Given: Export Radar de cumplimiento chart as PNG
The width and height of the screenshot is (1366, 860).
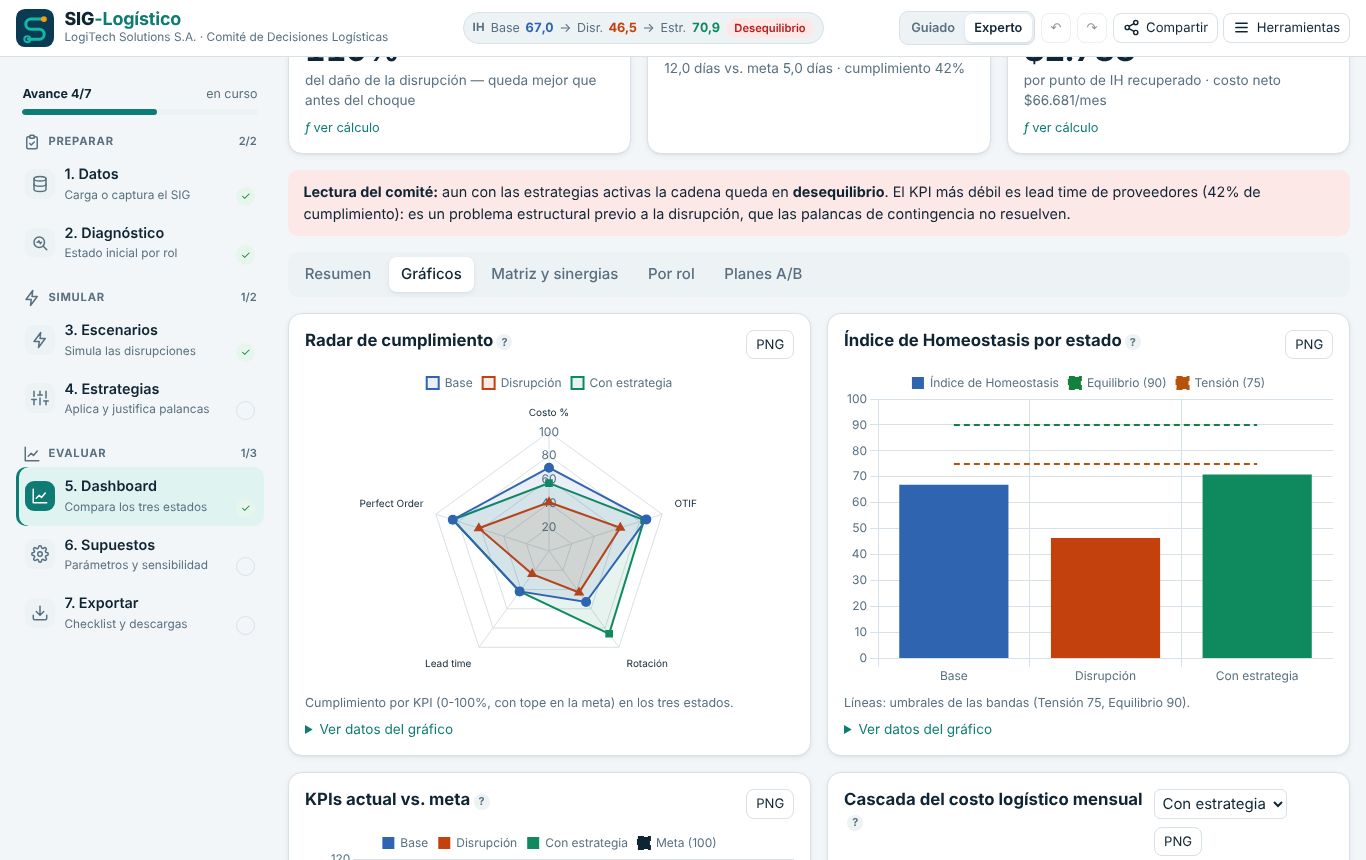Looking at the screenshot, I should [x=770, y=344].
